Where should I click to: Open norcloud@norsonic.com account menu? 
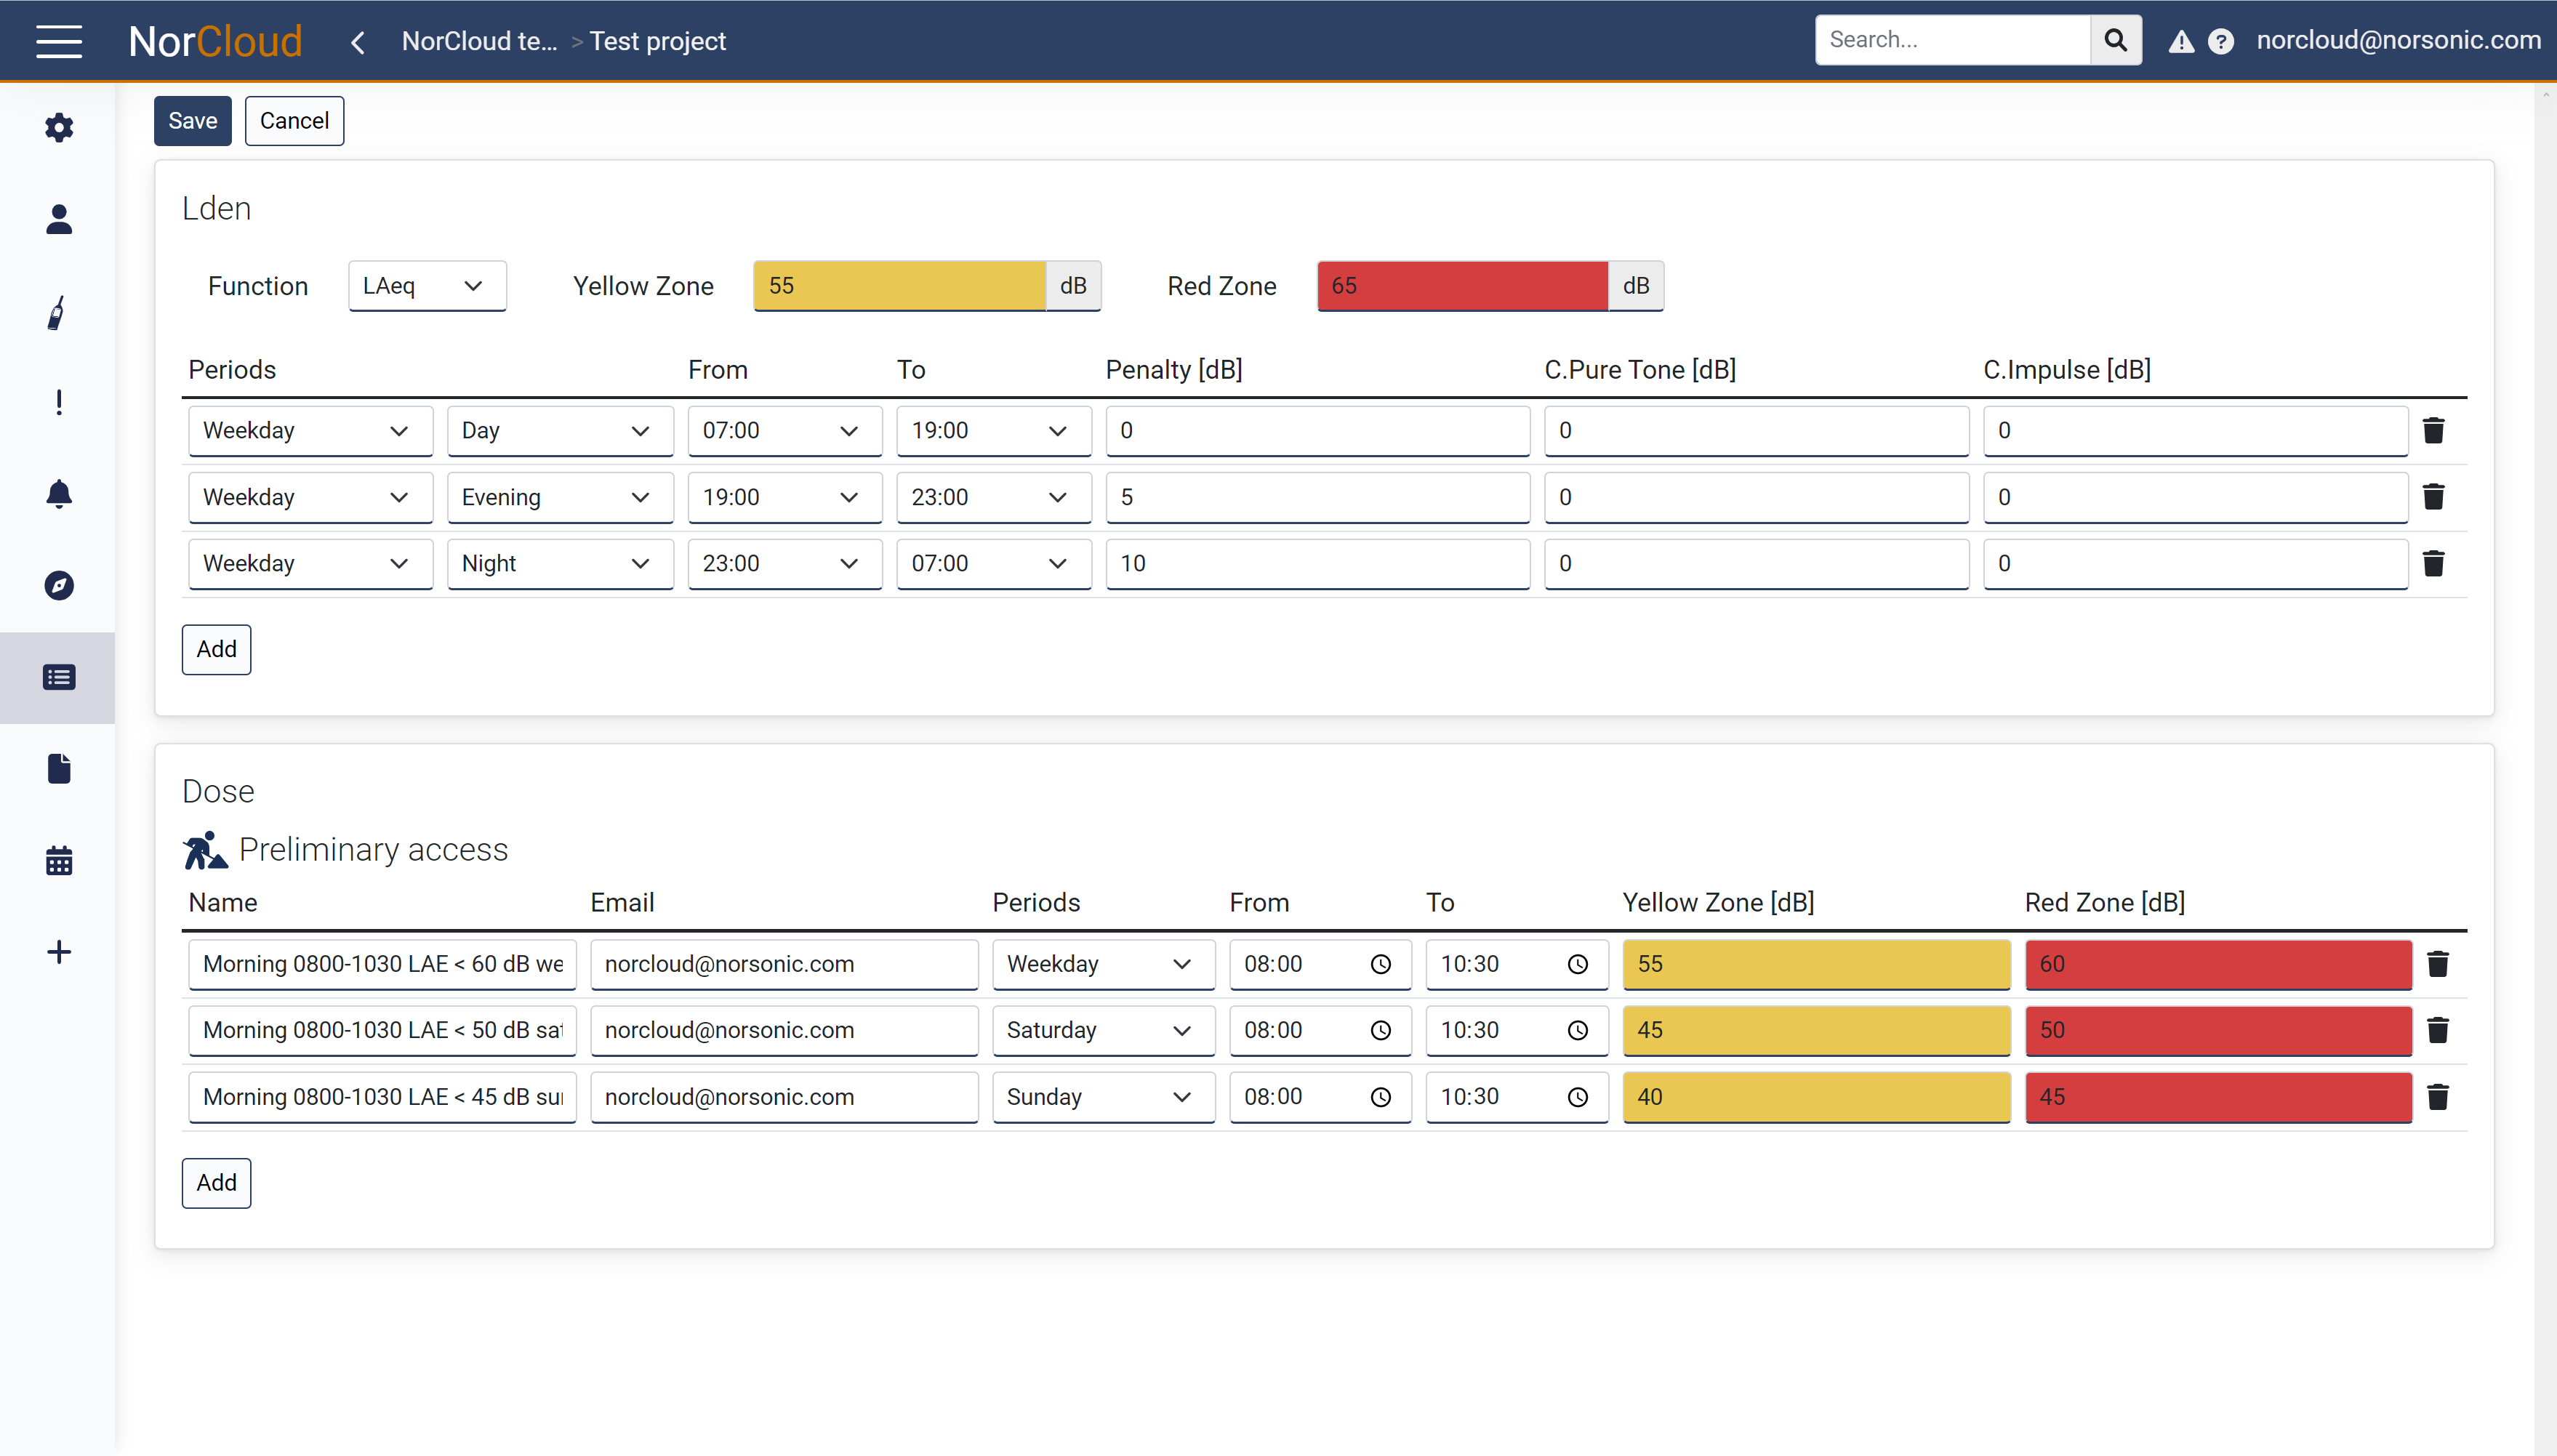pyautogui.click(x=2398, y=40)
